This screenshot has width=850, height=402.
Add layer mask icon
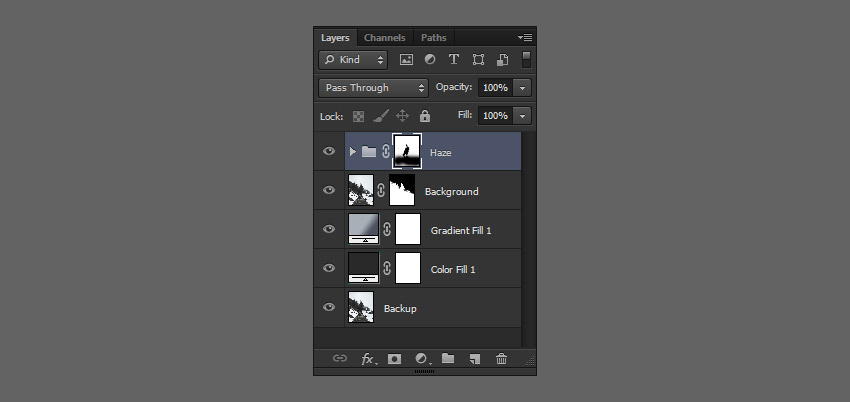[395, 359]
